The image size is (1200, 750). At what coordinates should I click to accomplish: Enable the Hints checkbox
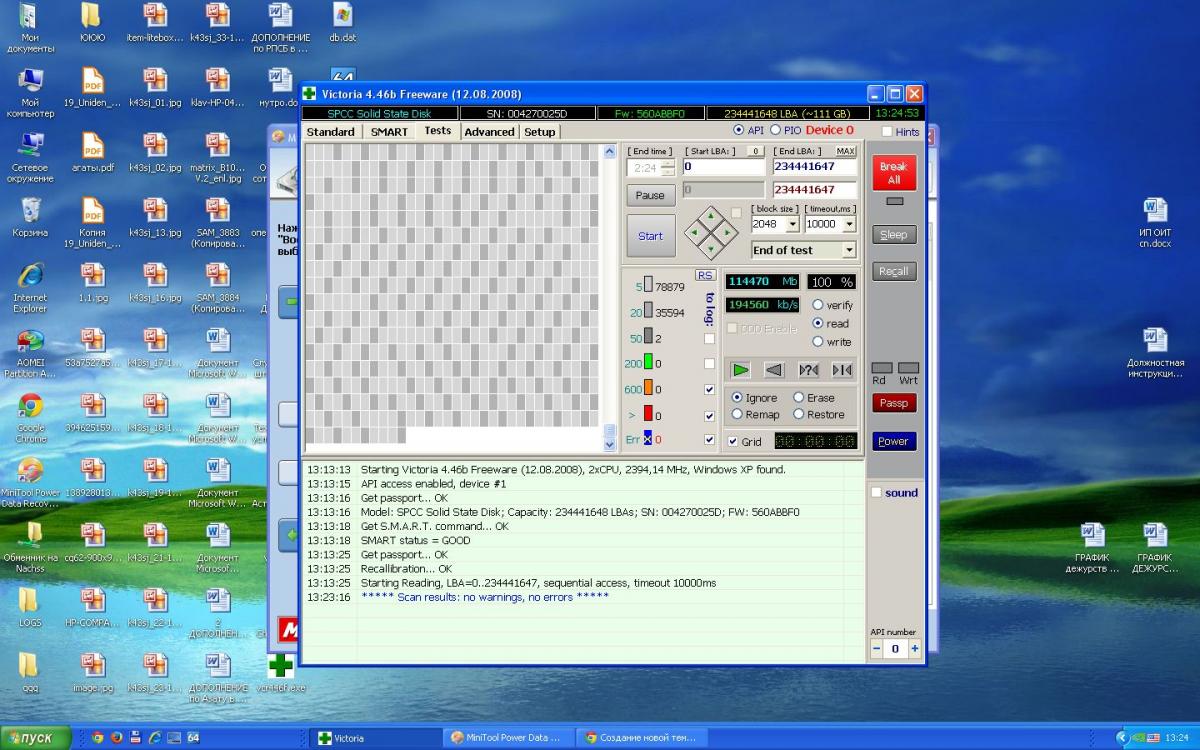click(x=887, y=131)
